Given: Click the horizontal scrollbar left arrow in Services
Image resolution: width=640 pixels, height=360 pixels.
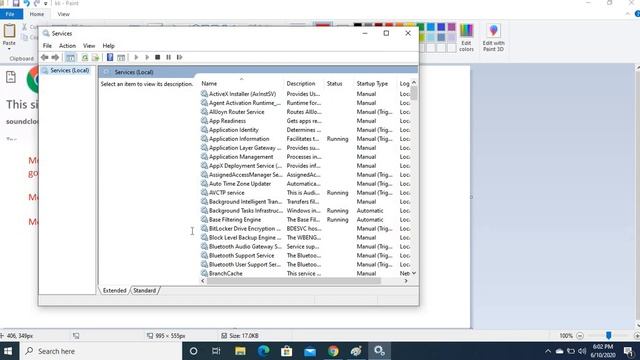Looking at the screenshot, I should [203, 281].
